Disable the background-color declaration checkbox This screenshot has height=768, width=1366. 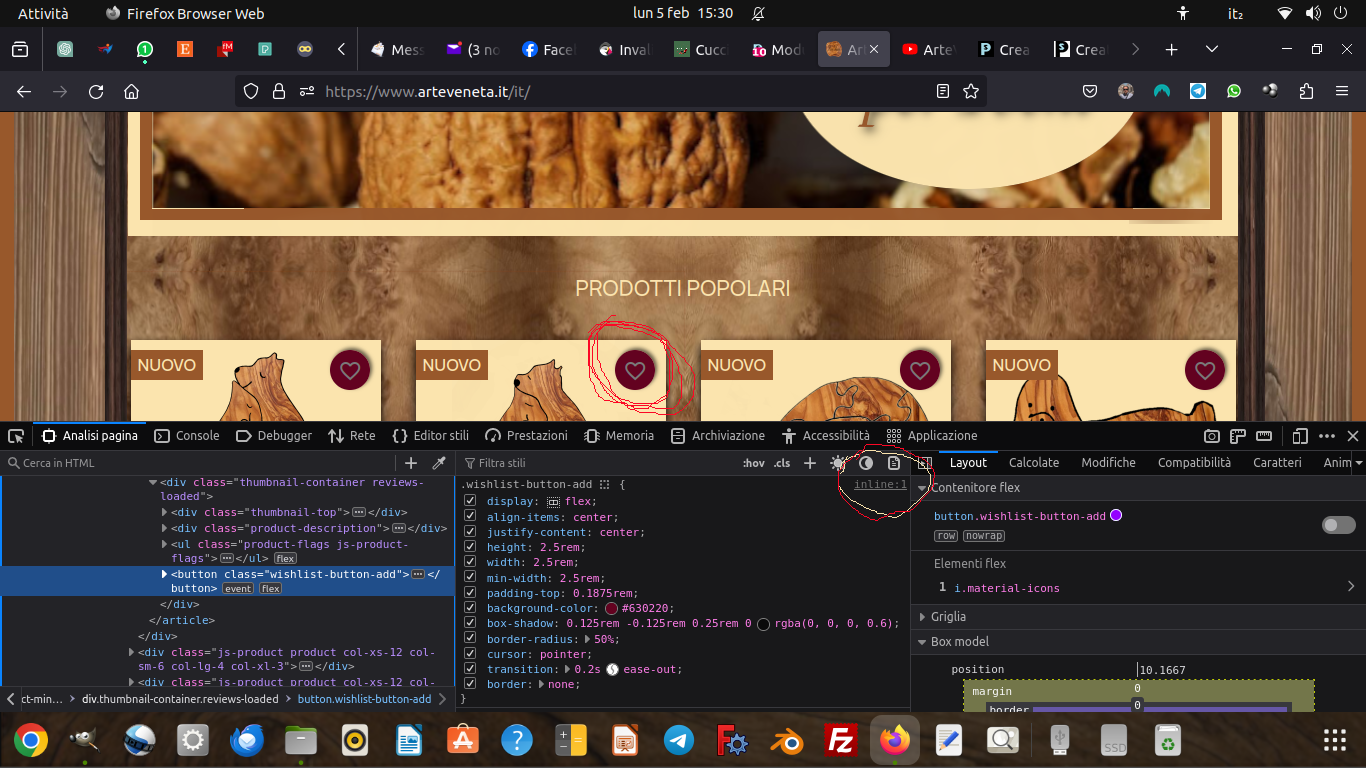point(470,608)
